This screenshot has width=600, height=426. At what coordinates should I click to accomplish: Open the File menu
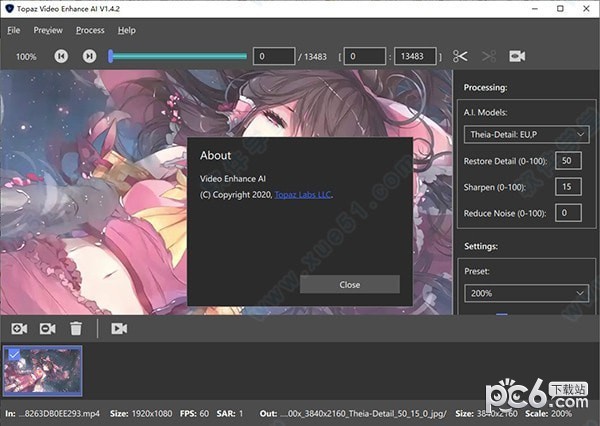(x=13, y=30)
